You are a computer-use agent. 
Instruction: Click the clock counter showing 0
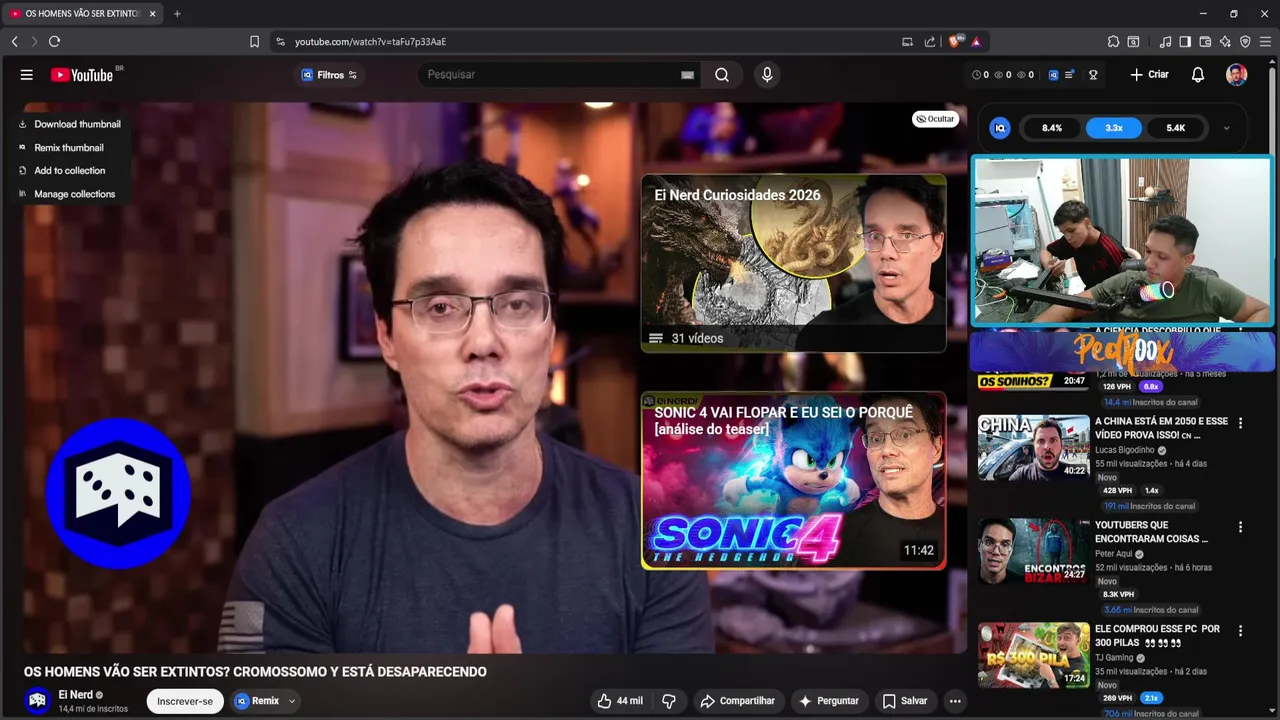[x=981, y=75]
